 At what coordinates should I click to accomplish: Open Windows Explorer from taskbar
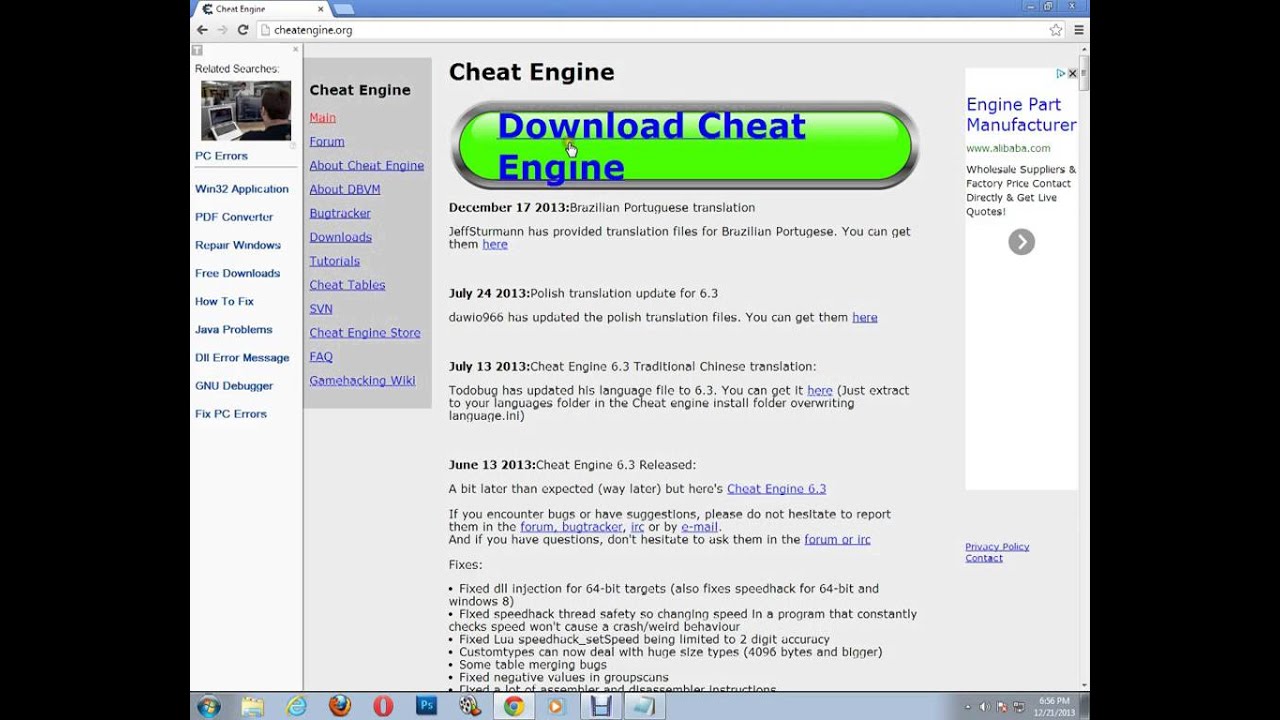click(x=252, y=706)
